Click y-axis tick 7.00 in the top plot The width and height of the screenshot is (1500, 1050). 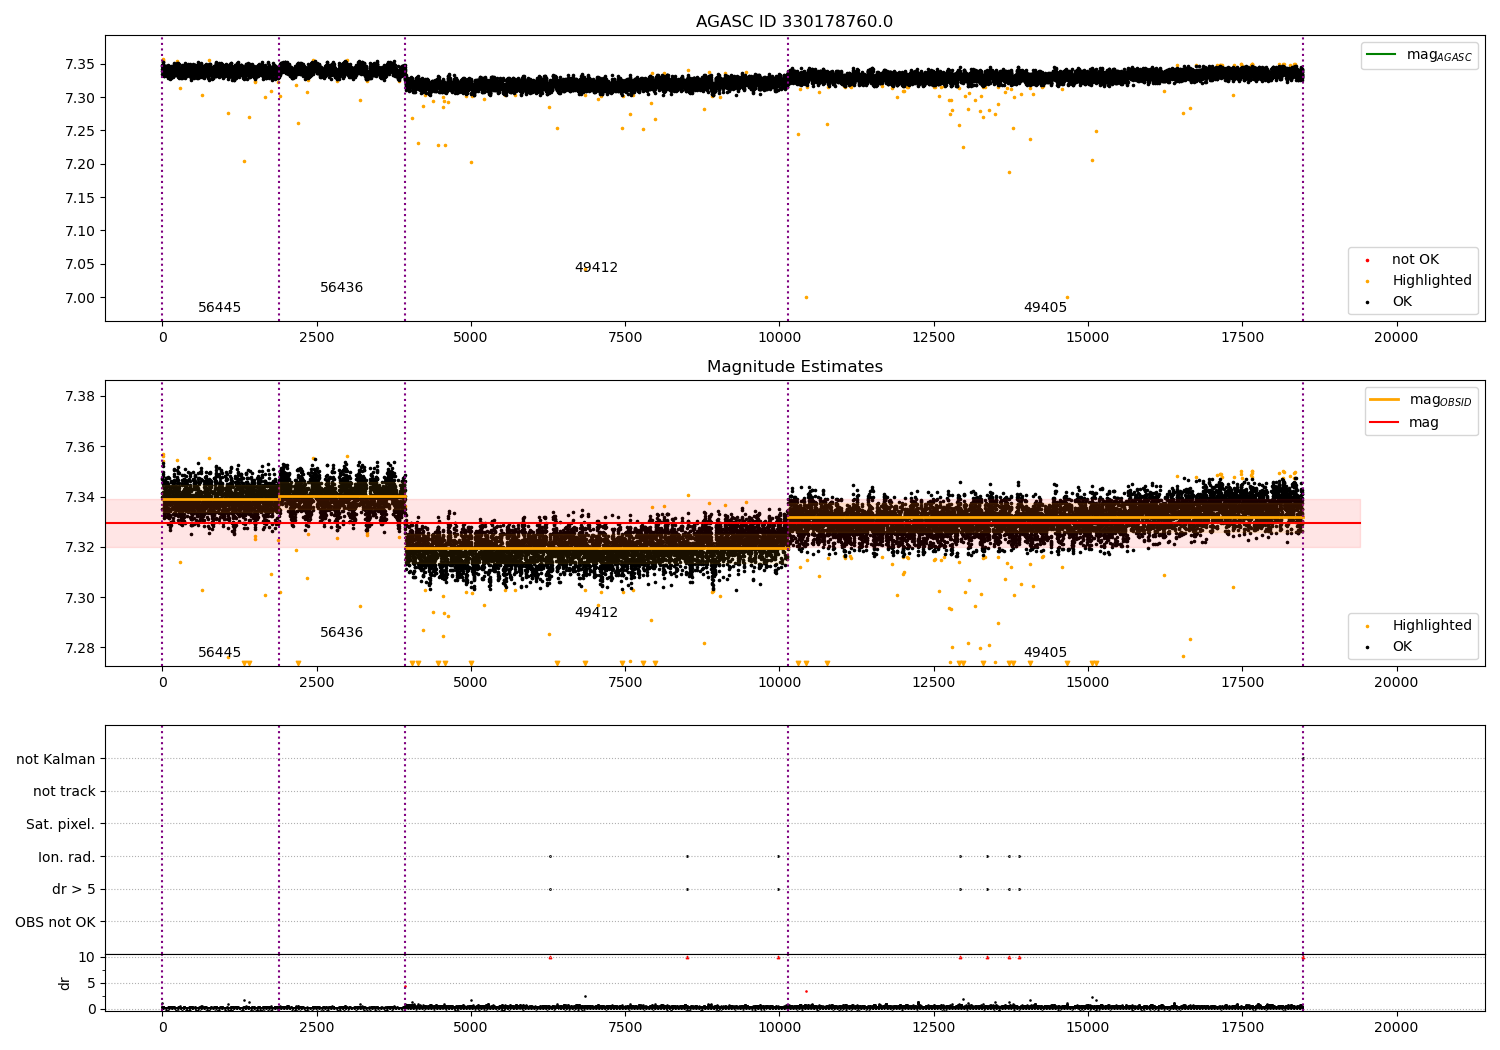coord(80,298)
